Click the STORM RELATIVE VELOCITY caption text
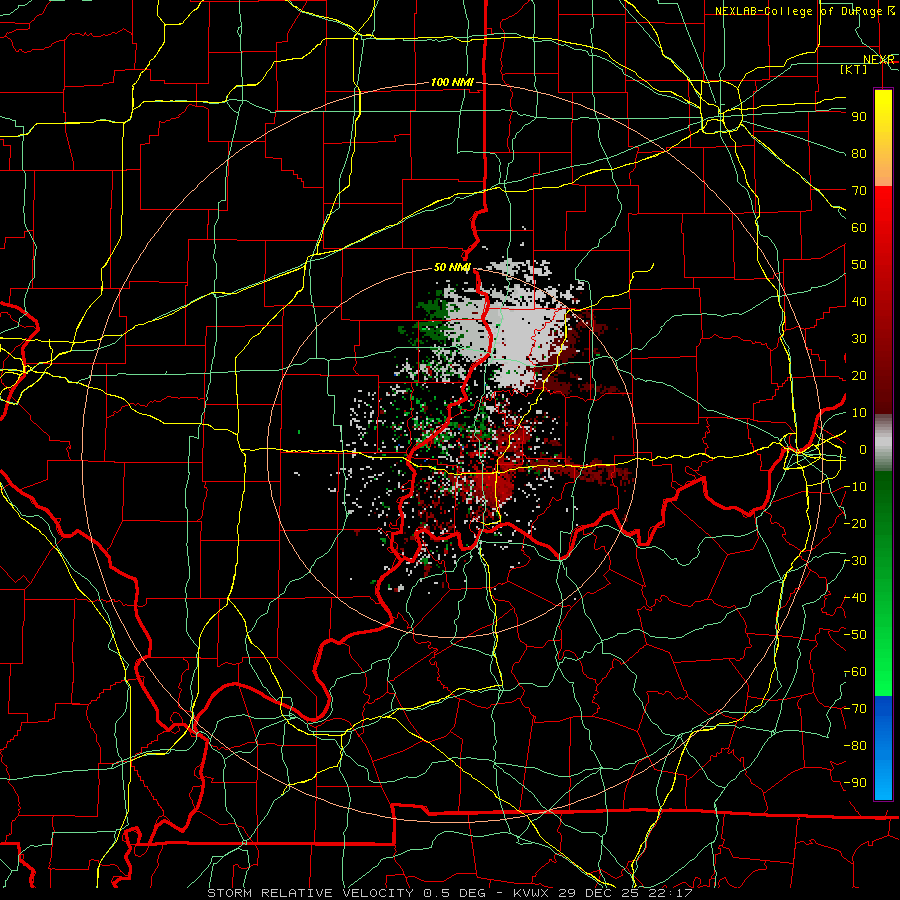 (310, 893)
